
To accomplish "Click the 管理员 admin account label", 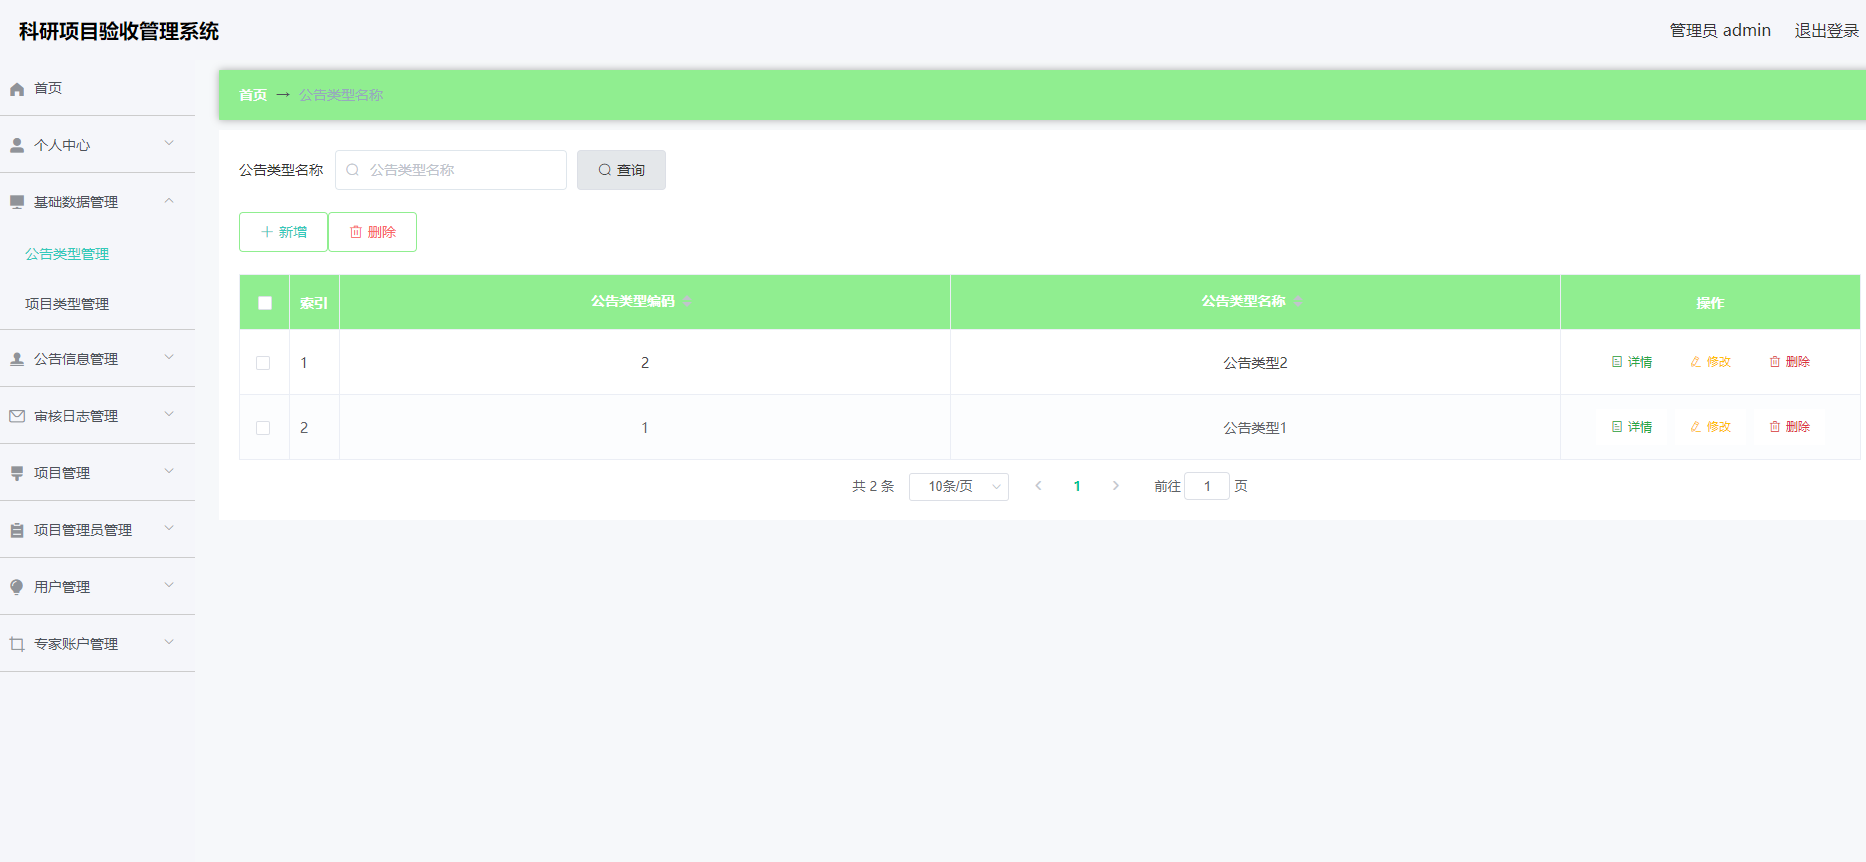I will (x=1720, y=31).
